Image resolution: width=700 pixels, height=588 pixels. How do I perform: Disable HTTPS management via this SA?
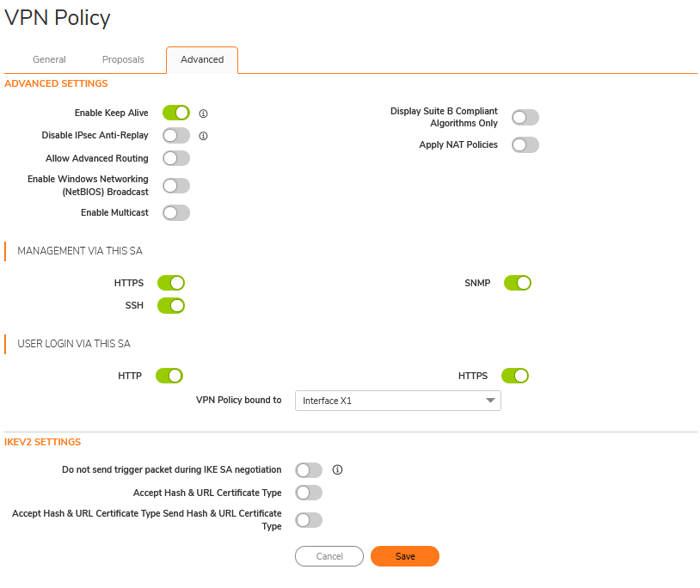click(x=171, y=283)
